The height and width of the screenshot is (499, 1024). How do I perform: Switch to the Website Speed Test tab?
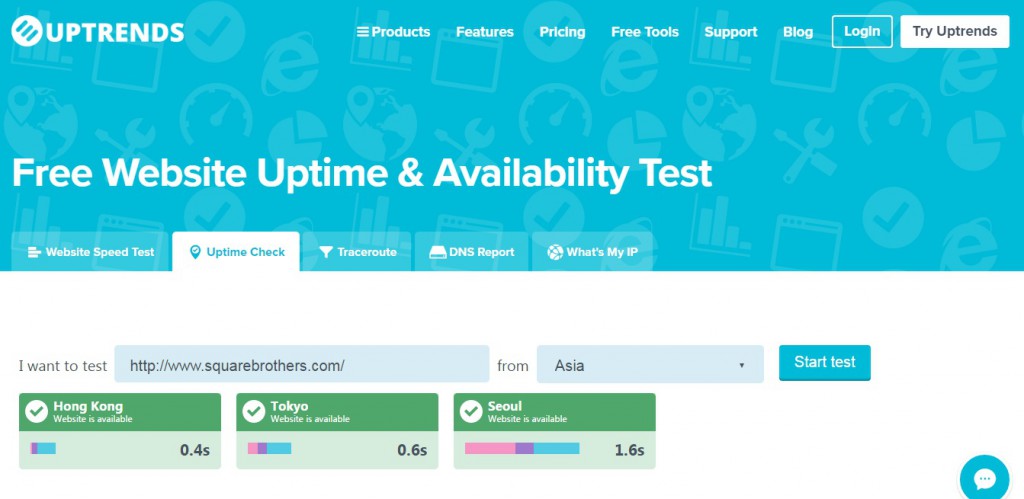coord(90,252)
